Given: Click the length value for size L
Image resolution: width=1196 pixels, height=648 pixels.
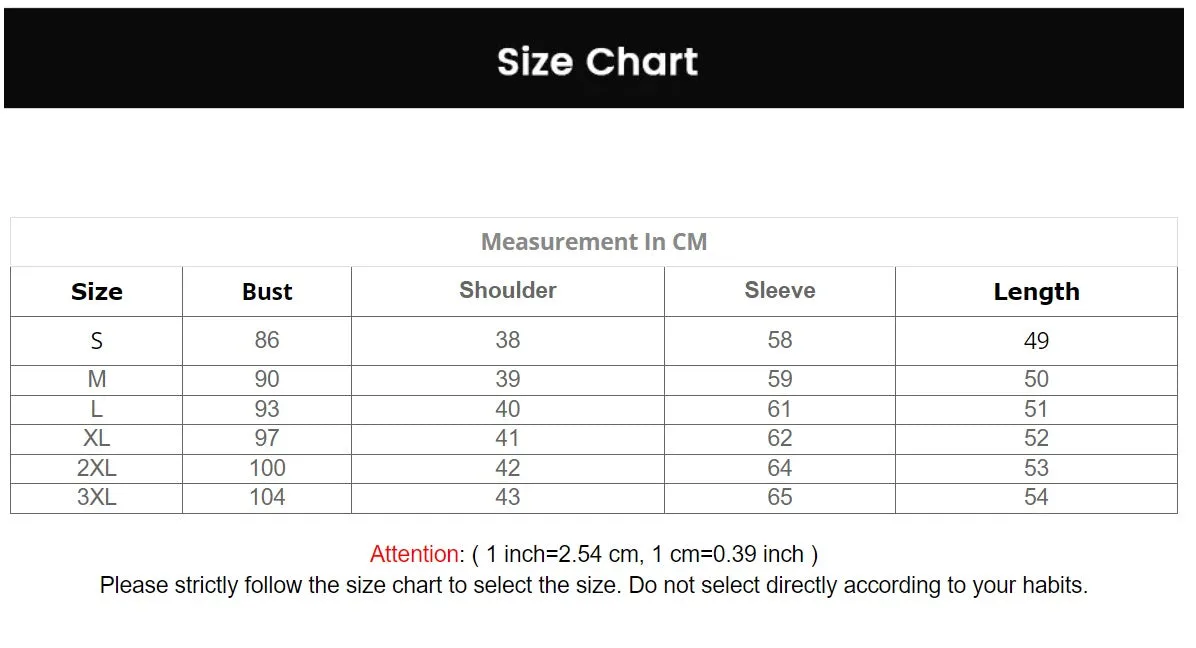Looking at the screenshot, I should 1036,409.
